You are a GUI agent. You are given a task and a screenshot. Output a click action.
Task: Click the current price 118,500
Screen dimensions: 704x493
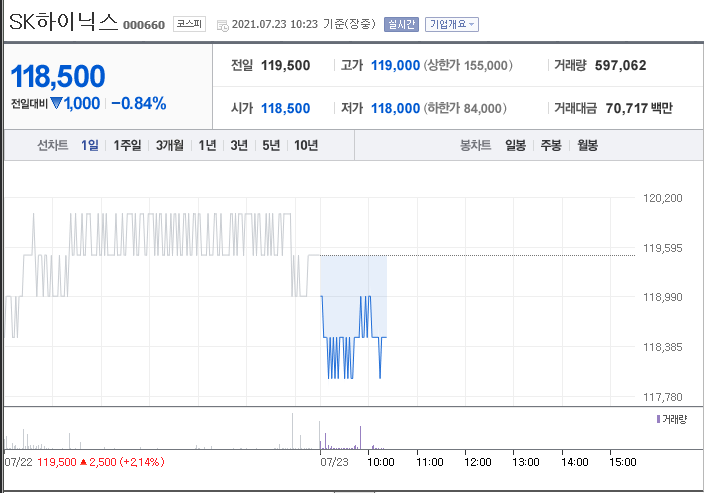(x=58, y=76)
